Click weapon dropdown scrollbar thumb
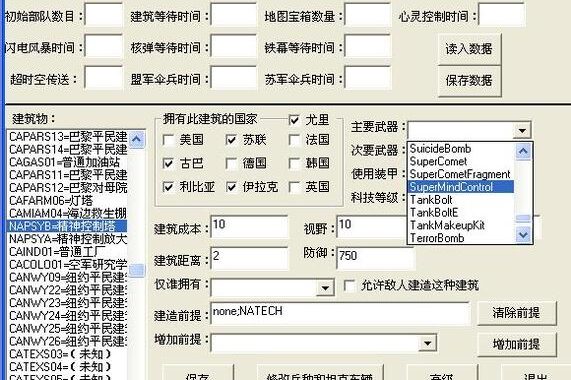Image resolution: width=571 pixels, height=380 pixels. point(523,218)
